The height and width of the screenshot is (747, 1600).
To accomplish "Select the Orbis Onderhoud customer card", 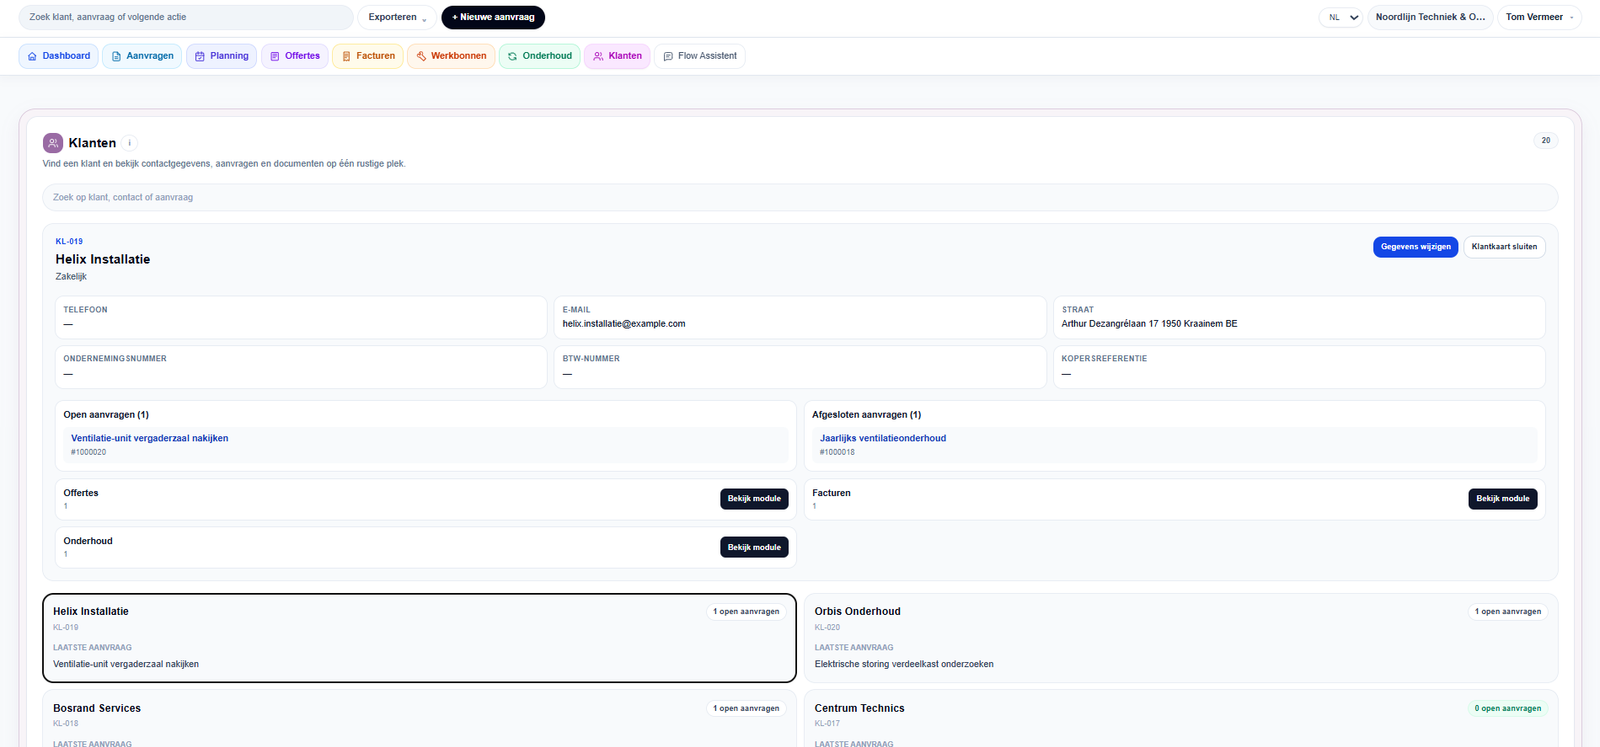I will (x=1181, y=638).
